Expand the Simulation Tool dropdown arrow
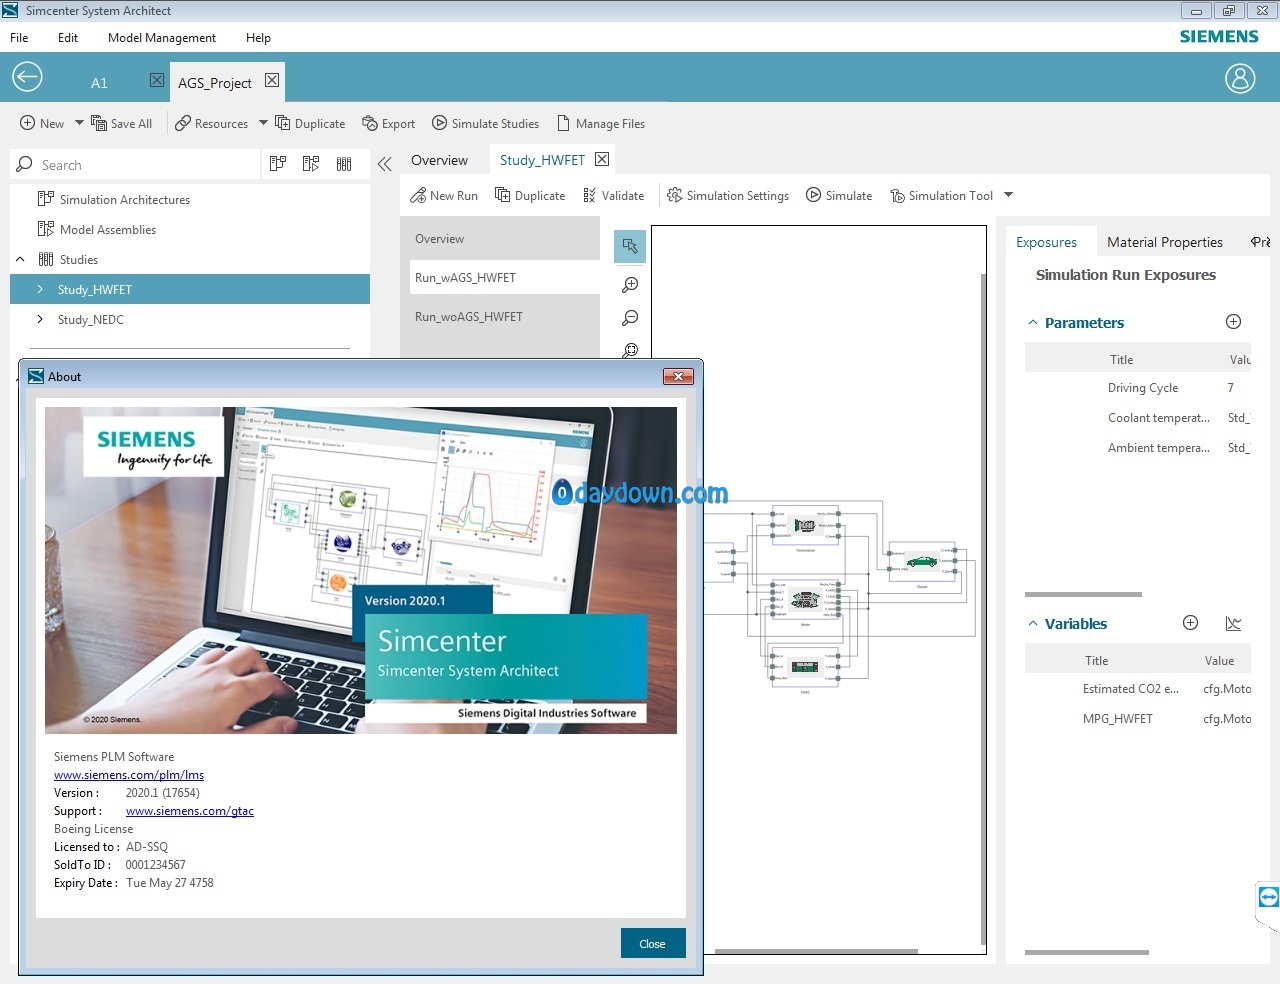The width and height of the screenshot is (1280, 984). (1008, 195)
